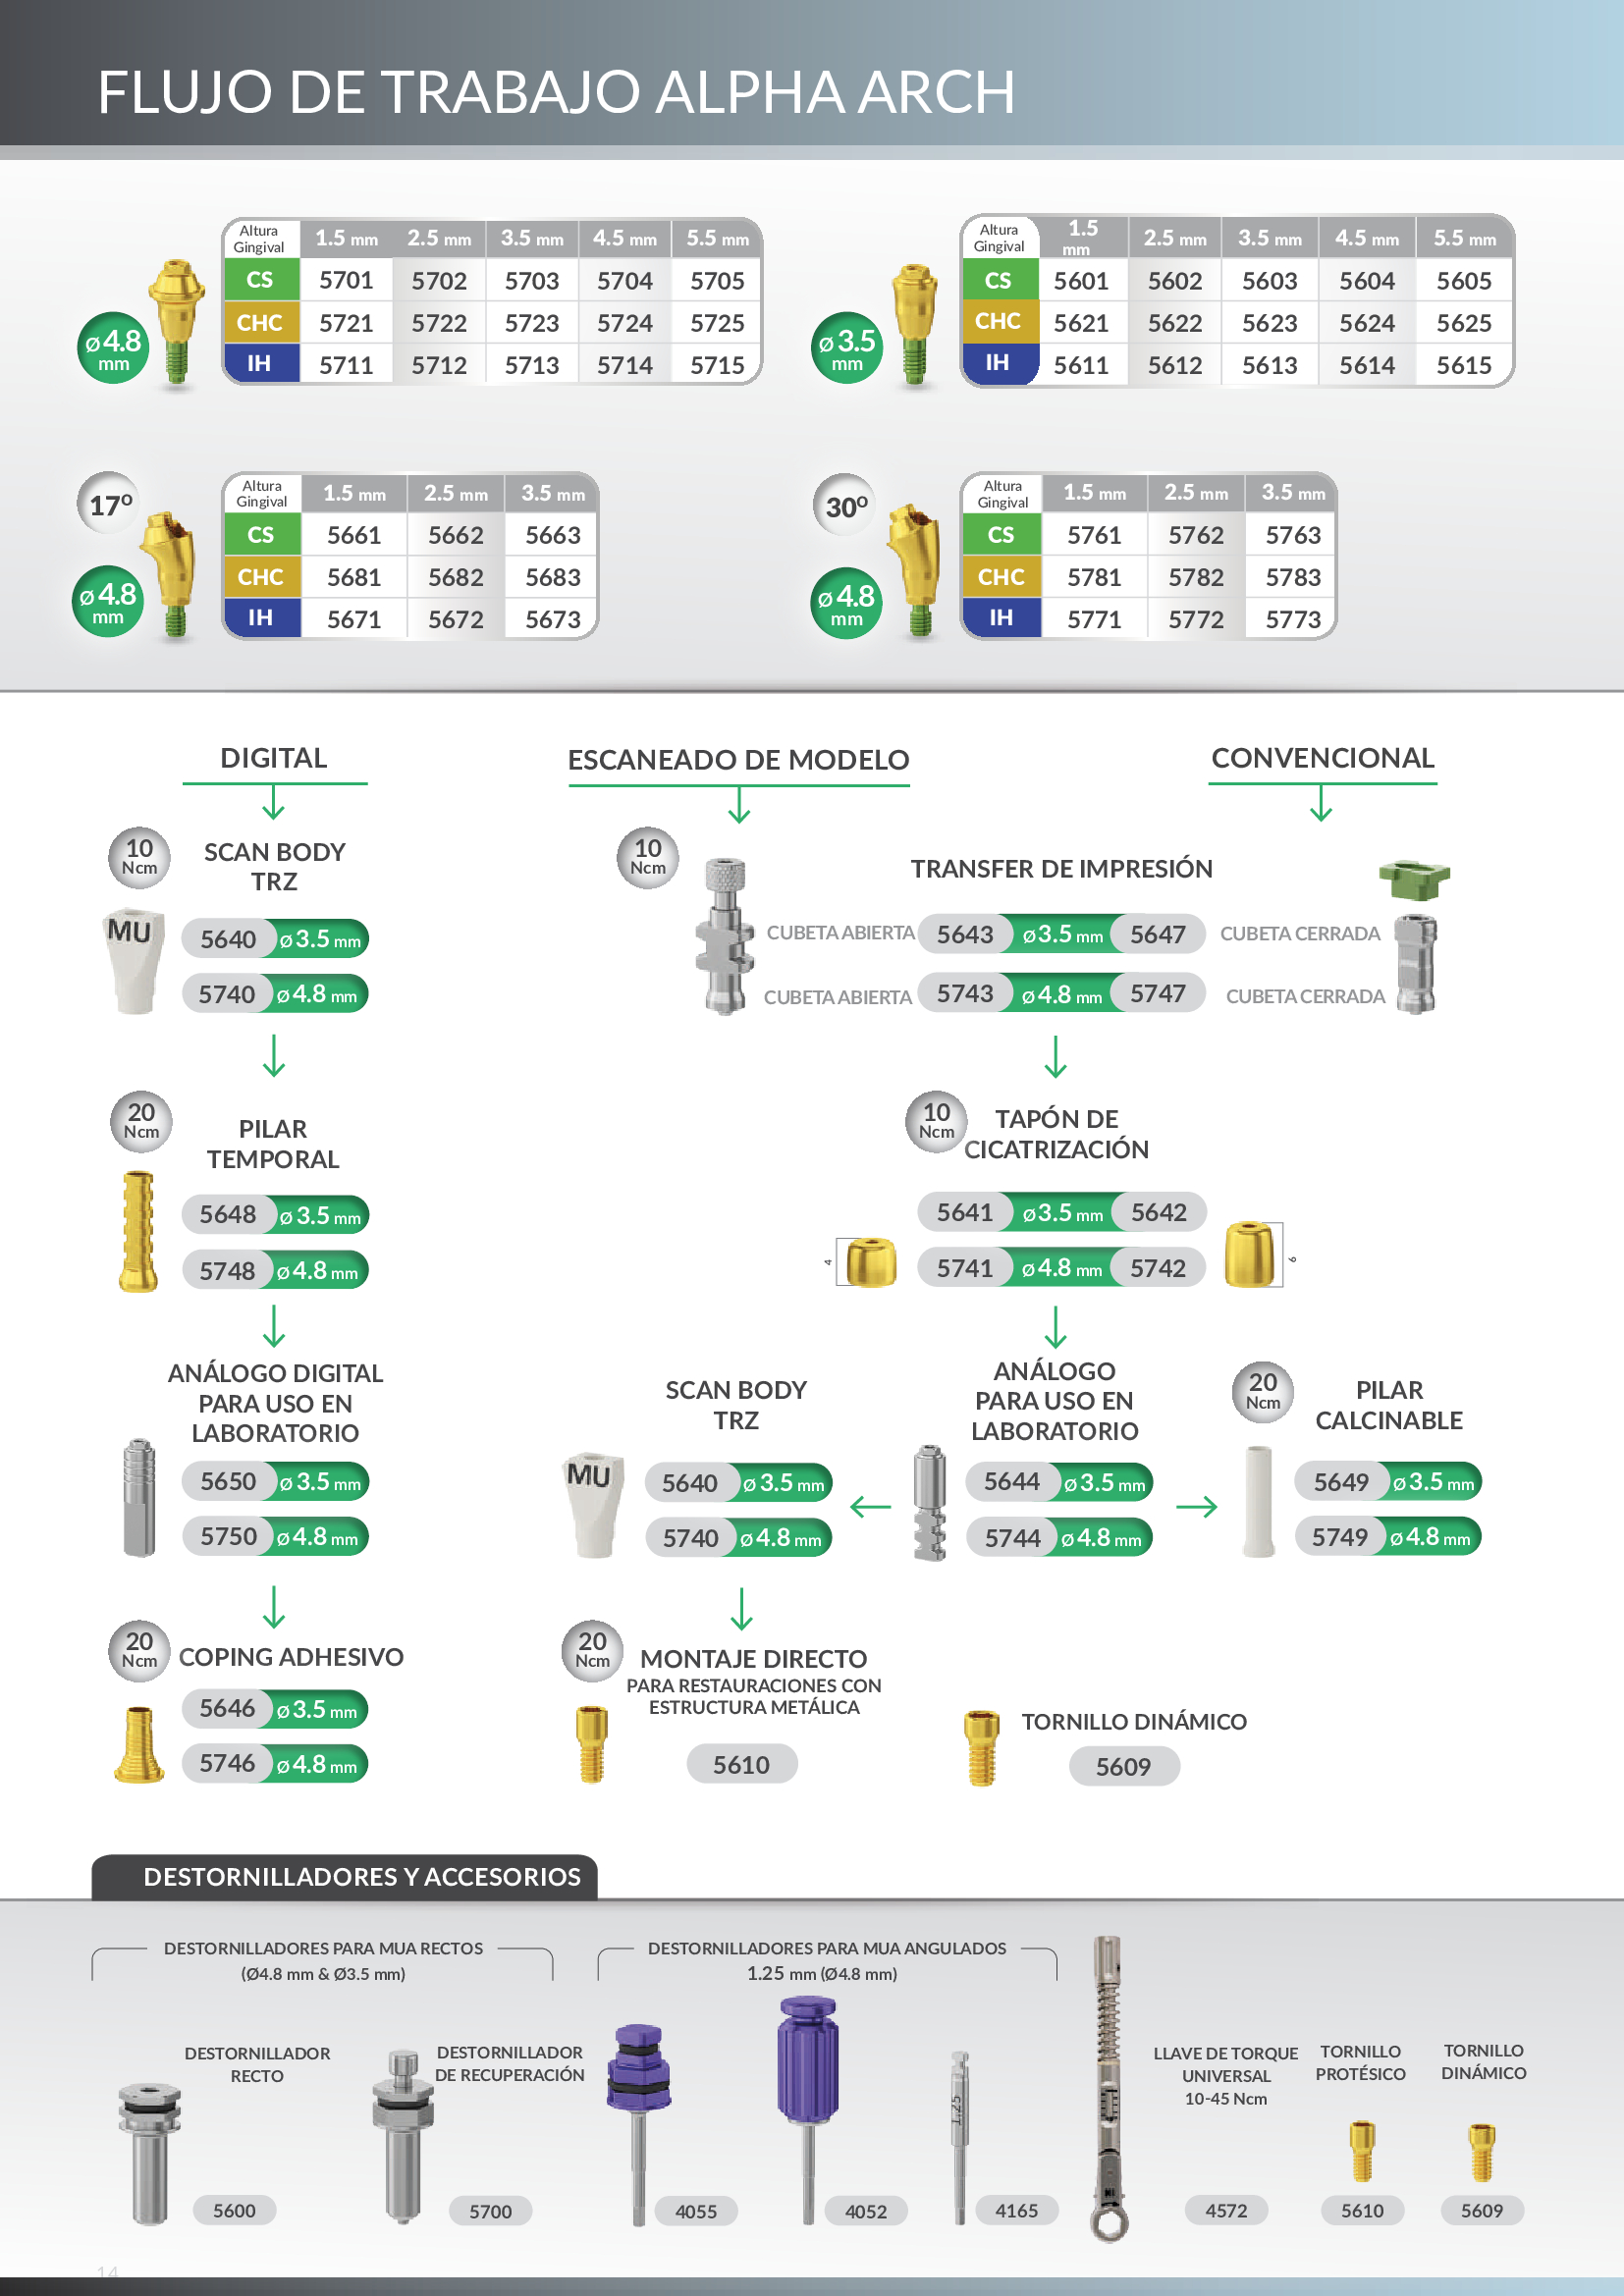The height and width of the screenshot is (2296, 1624).
Task: Click the 17° angle badge
Action: tap(111, 505)
